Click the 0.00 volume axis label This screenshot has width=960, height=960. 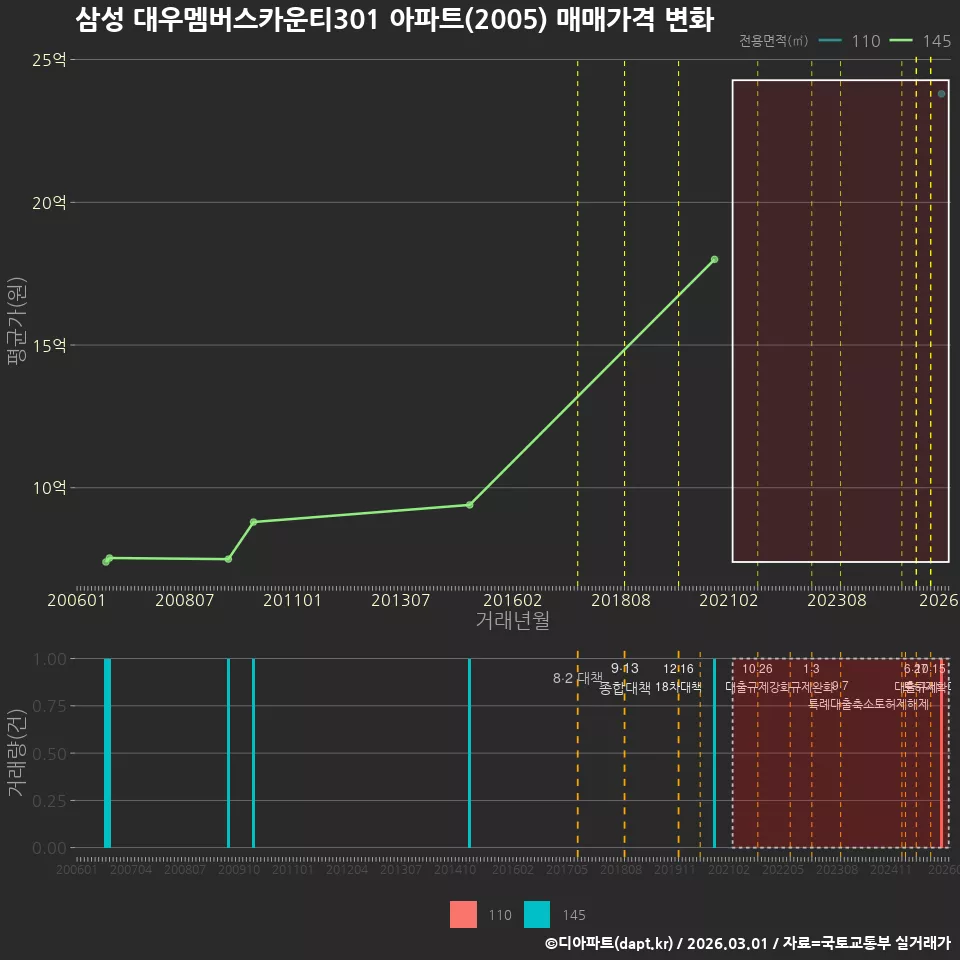[49, 848]
